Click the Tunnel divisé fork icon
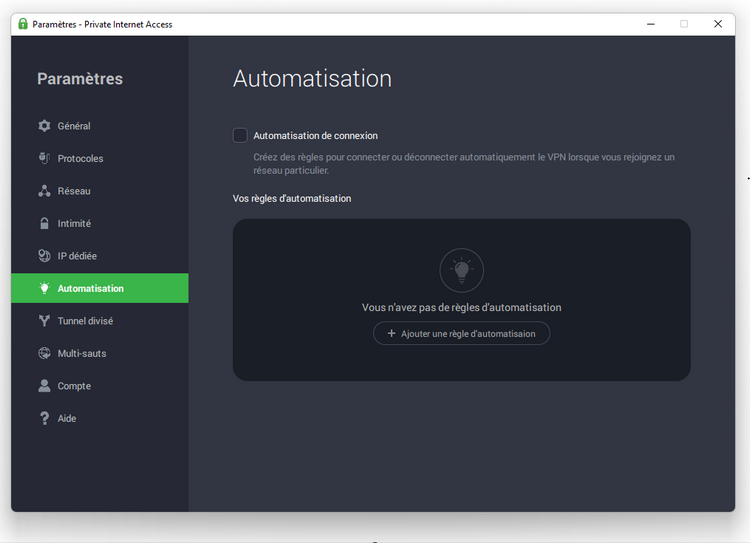This screenshot has width=750, height=543. coord(44,321)
